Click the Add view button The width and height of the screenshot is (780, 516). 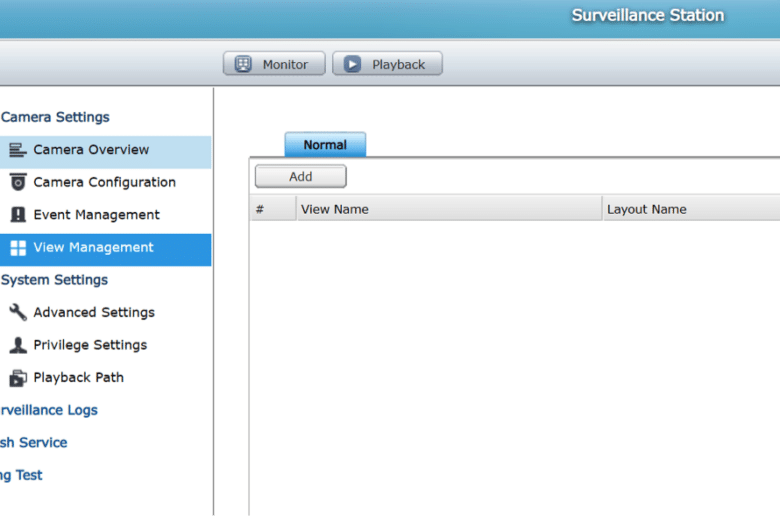click(x=300, y=177)
